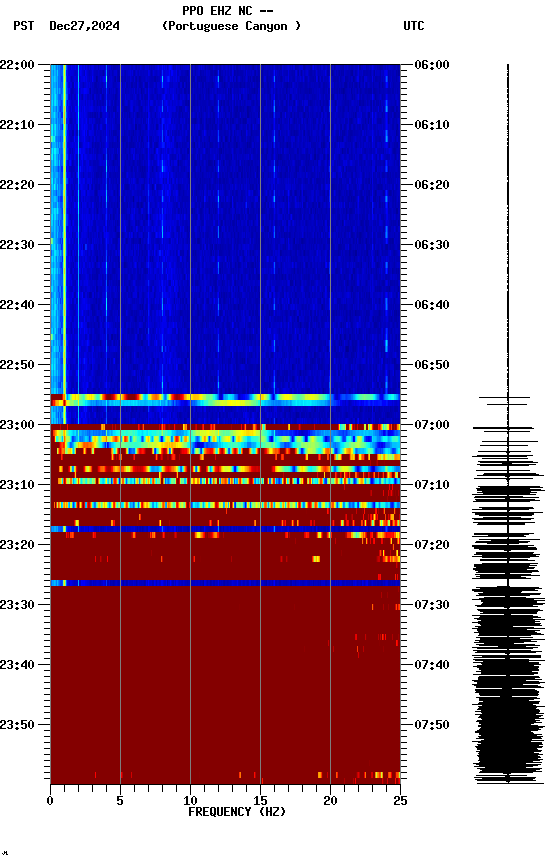Image resolution: width=552 pixels, height=864 pixels.
Task: Click the '06:40' UTC time label
Action: click(x=432, y=305)
